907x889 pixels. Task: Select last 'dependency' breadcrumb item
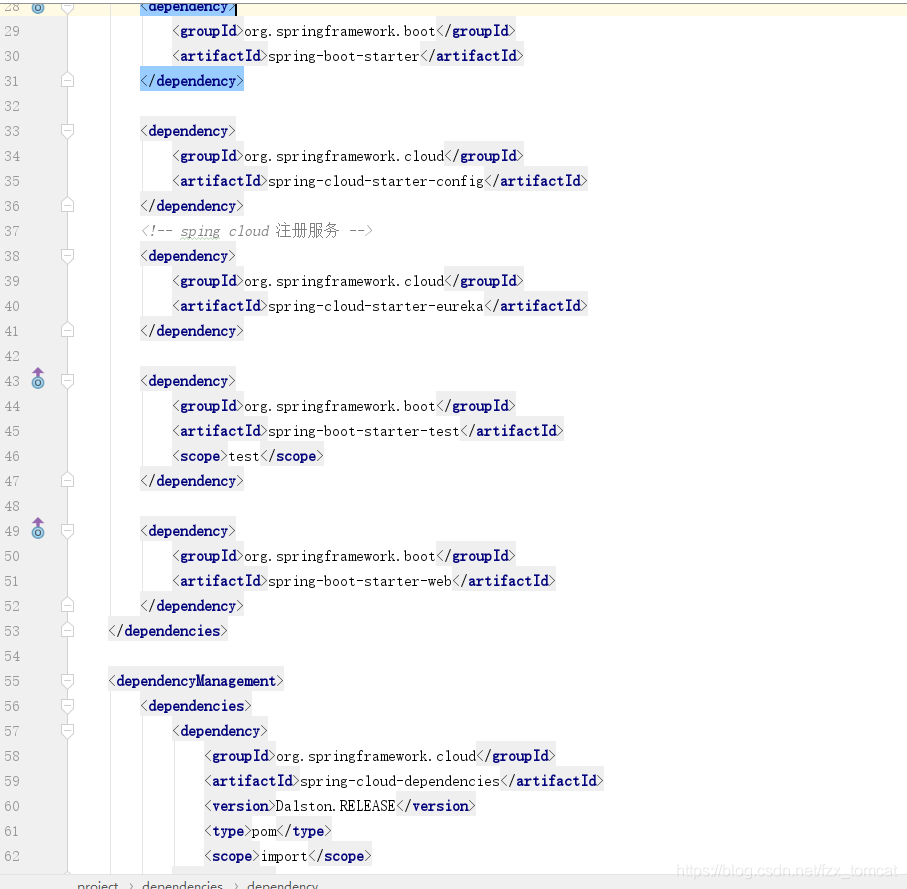pos(282,884)
